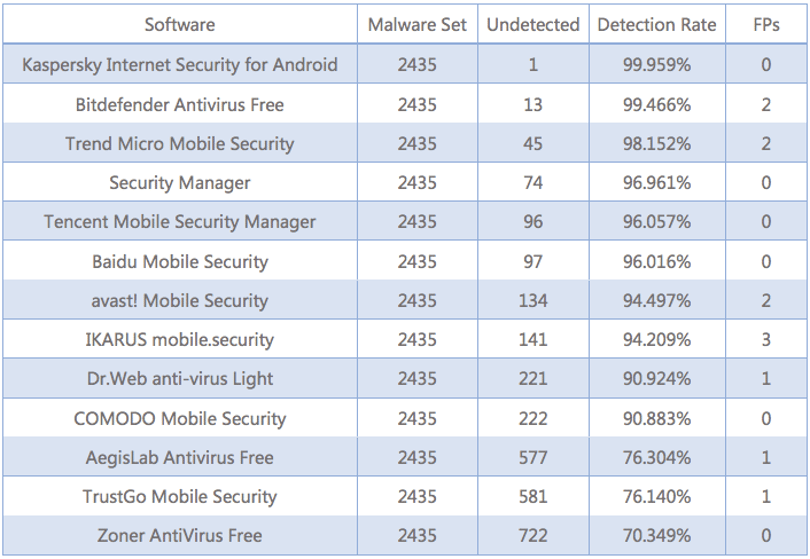This screenshot has width=810, height=559.
Task: Click the FPs column header
Action: coord(766,24)
